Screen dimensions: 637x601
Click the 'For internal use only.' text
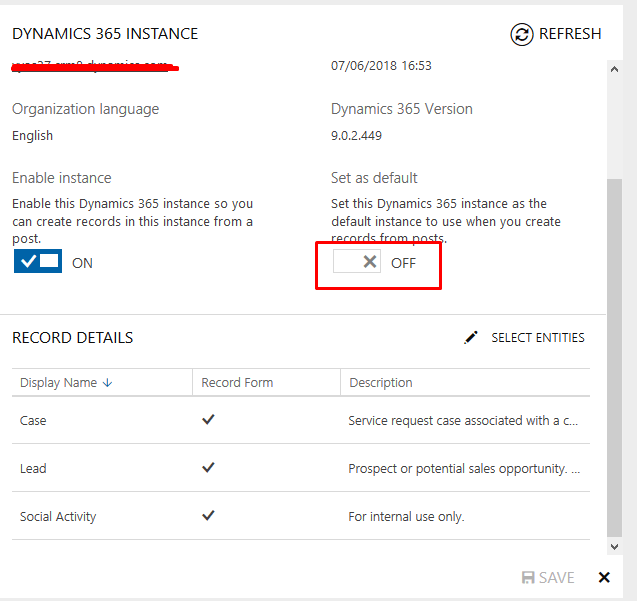[x=406, y=516]
